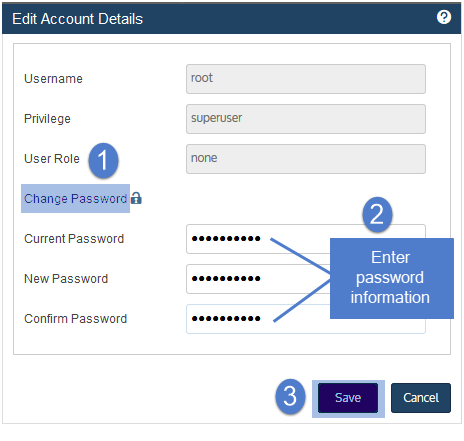Cancel editing account details
The image size is (464, 441).
point(421,398)
